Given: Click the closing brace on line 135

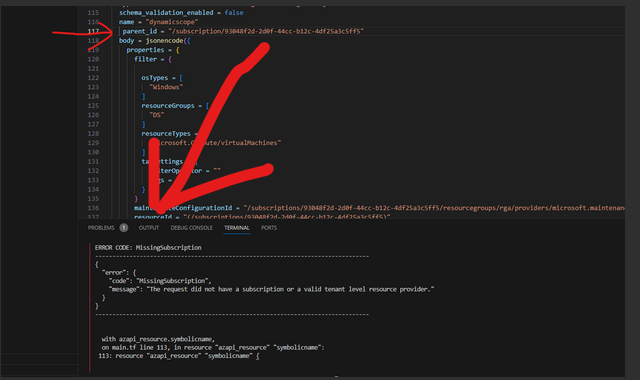Looking at the screenshot, I should tap(136, 199).
